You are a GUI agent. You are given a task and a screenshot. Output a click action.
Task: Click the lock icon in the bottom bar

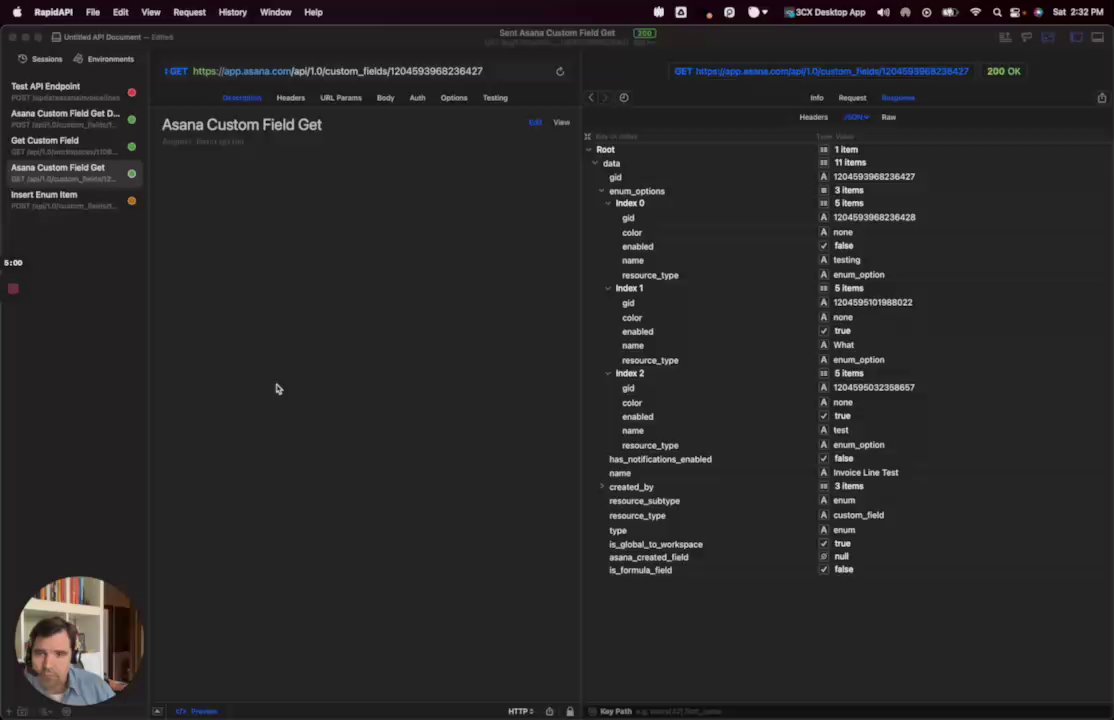[x=570, y=711]
